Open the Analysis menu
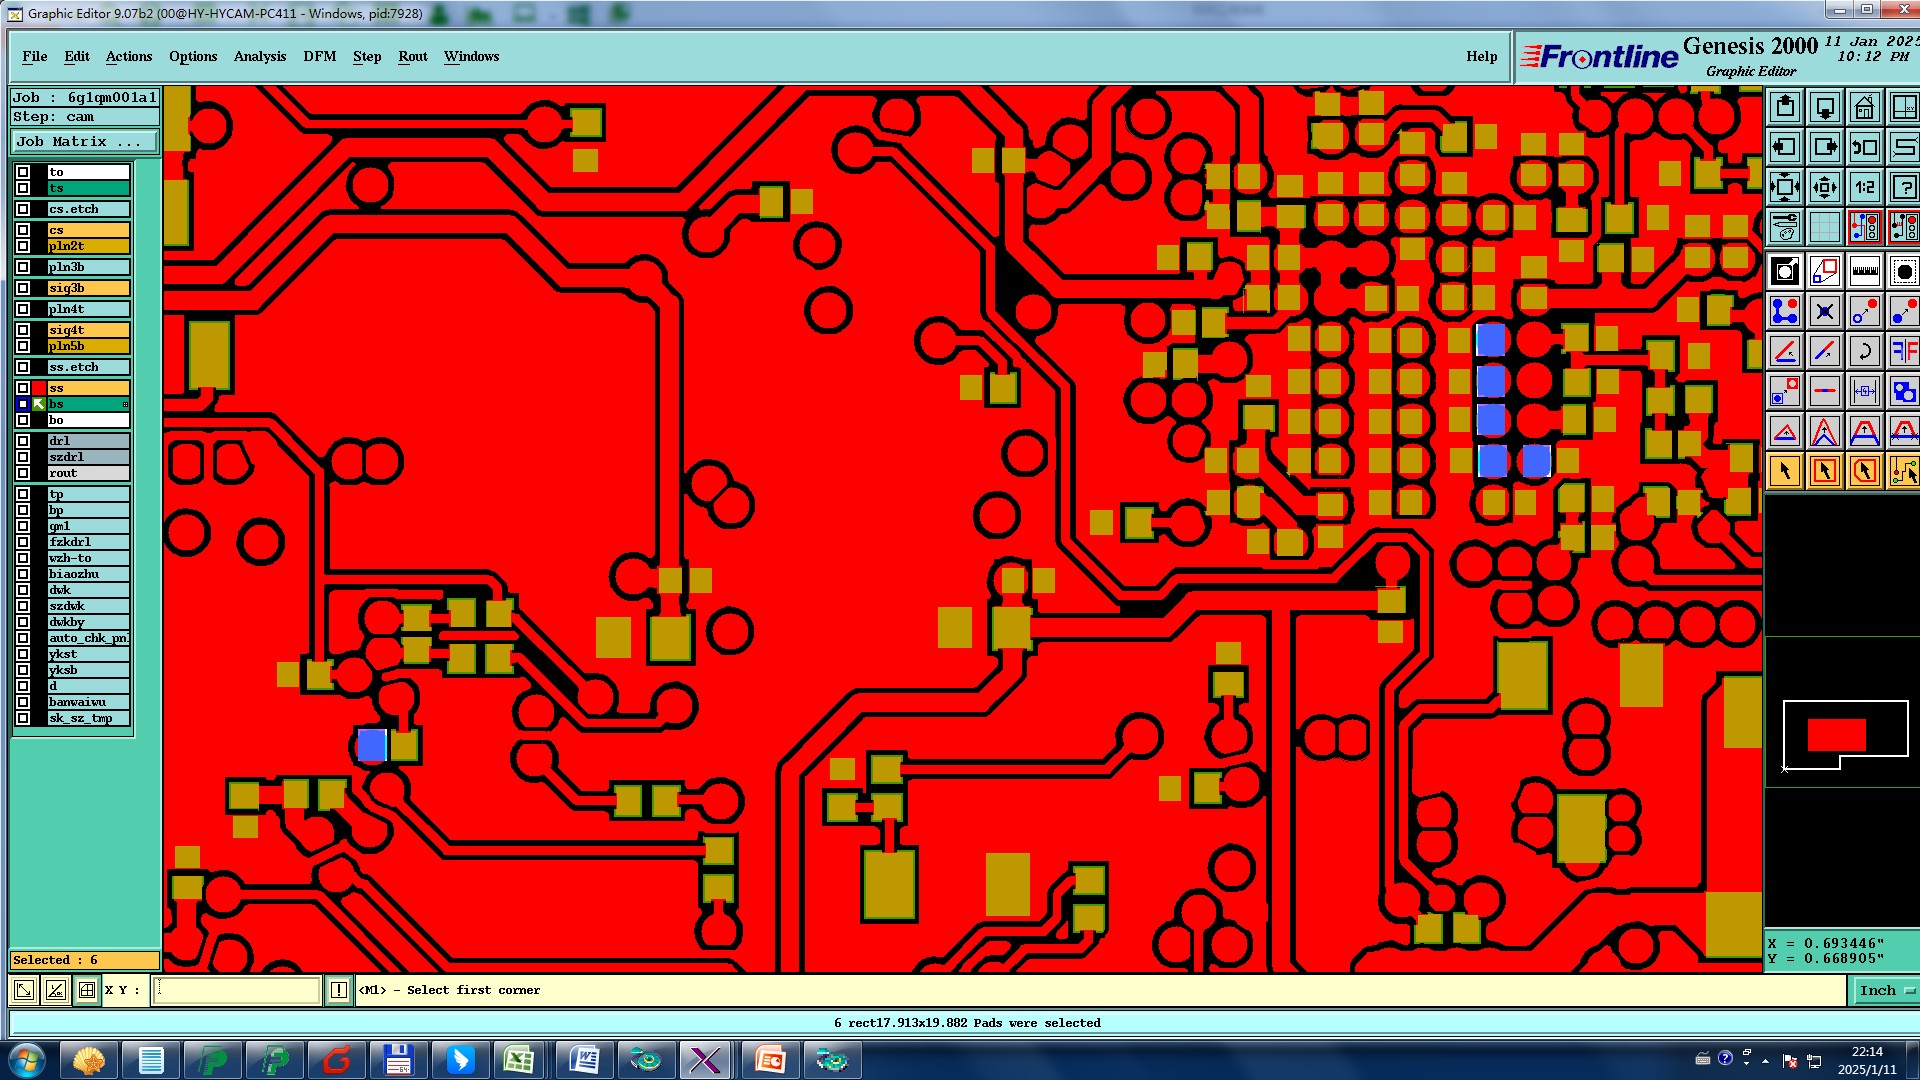The width and height of the screenshot is (1920, 1080). [259, 57]
